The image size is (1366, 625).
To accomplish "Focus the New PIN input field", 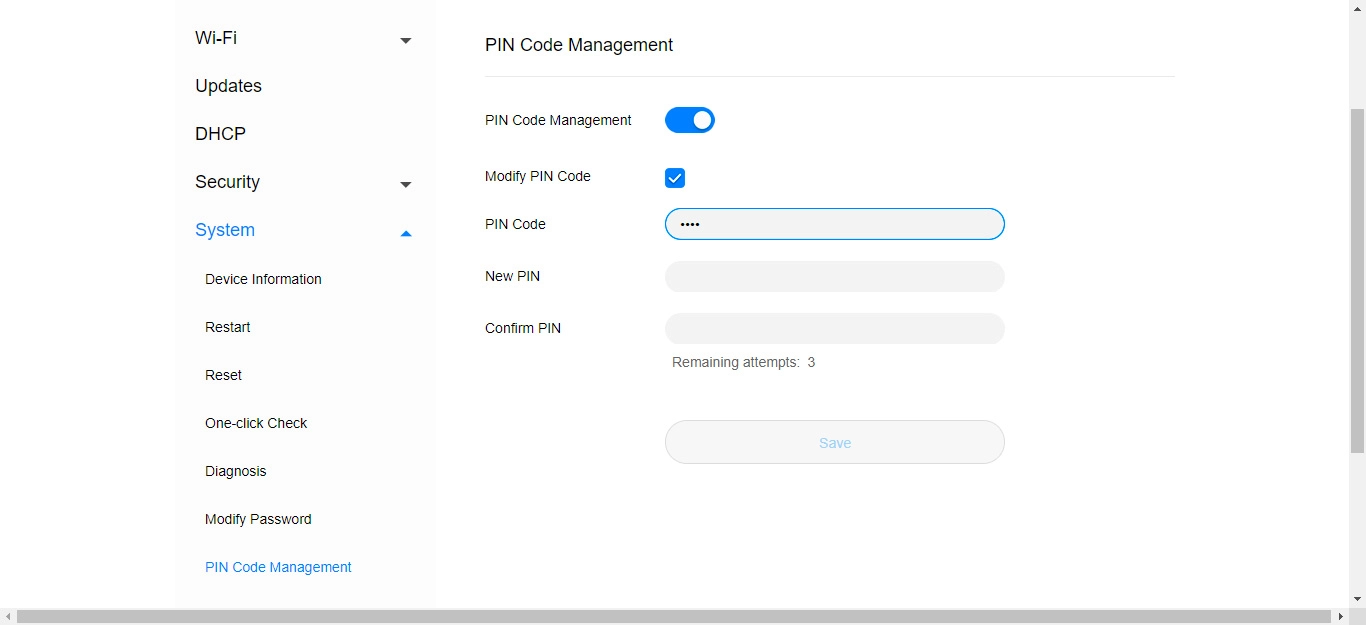I will tap(834, 277).
